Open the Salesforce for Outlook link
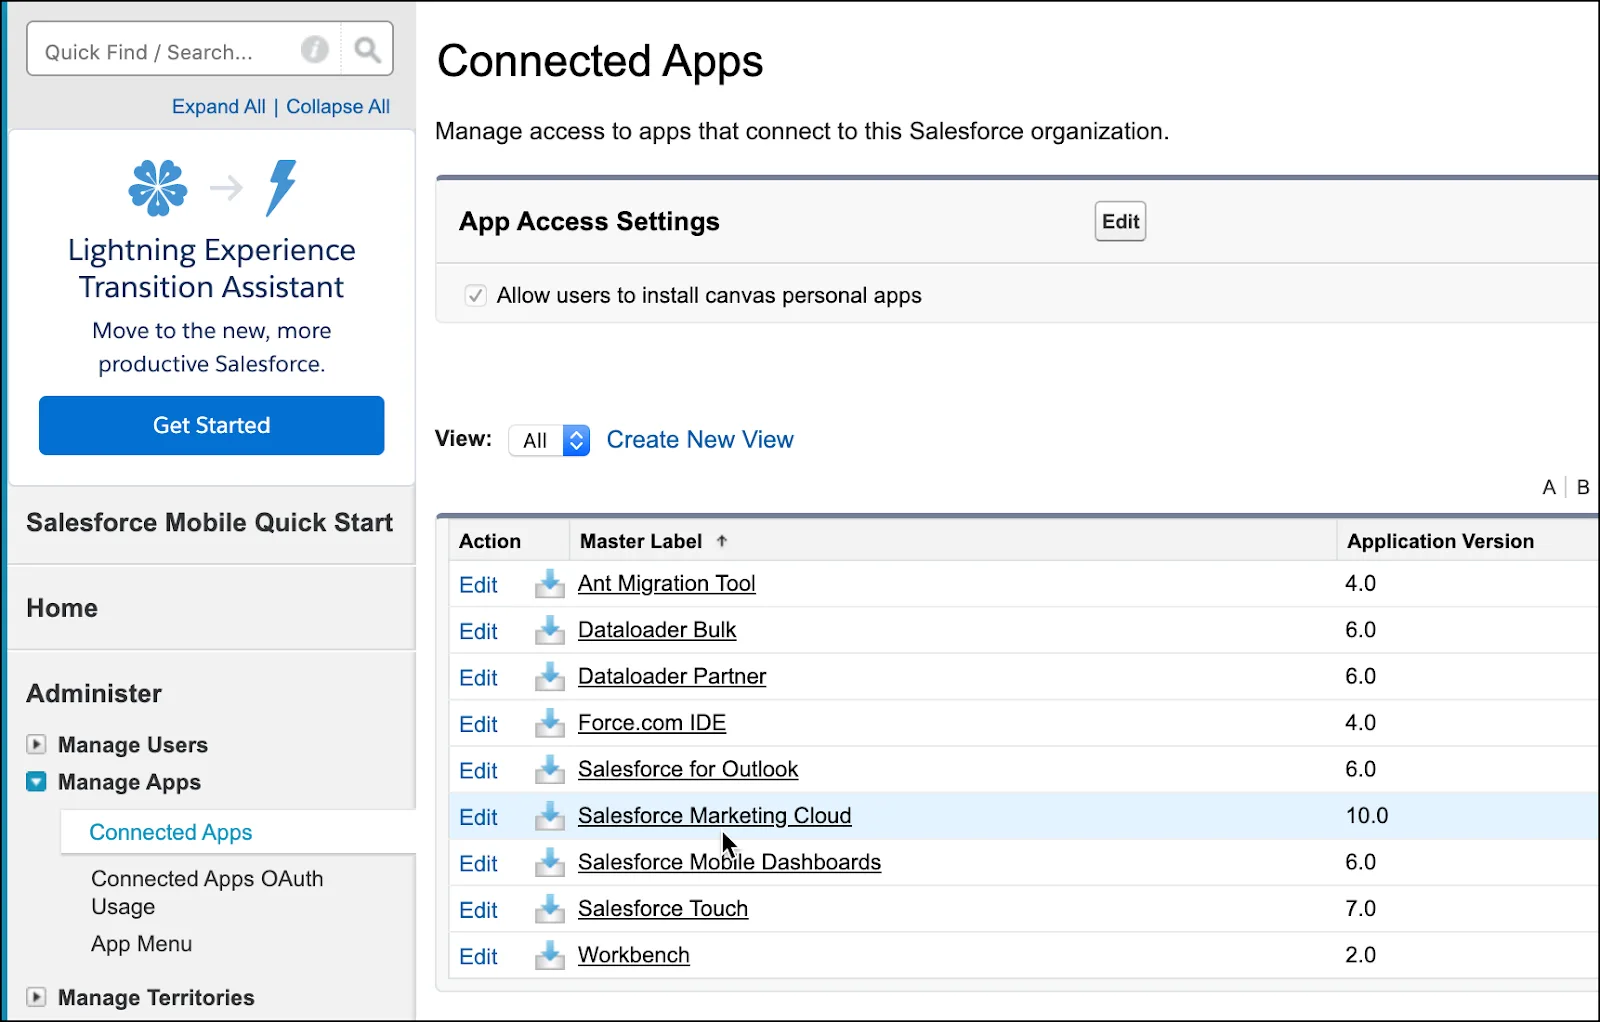This screenshot has height=1022, width=1600. point(688,769)
